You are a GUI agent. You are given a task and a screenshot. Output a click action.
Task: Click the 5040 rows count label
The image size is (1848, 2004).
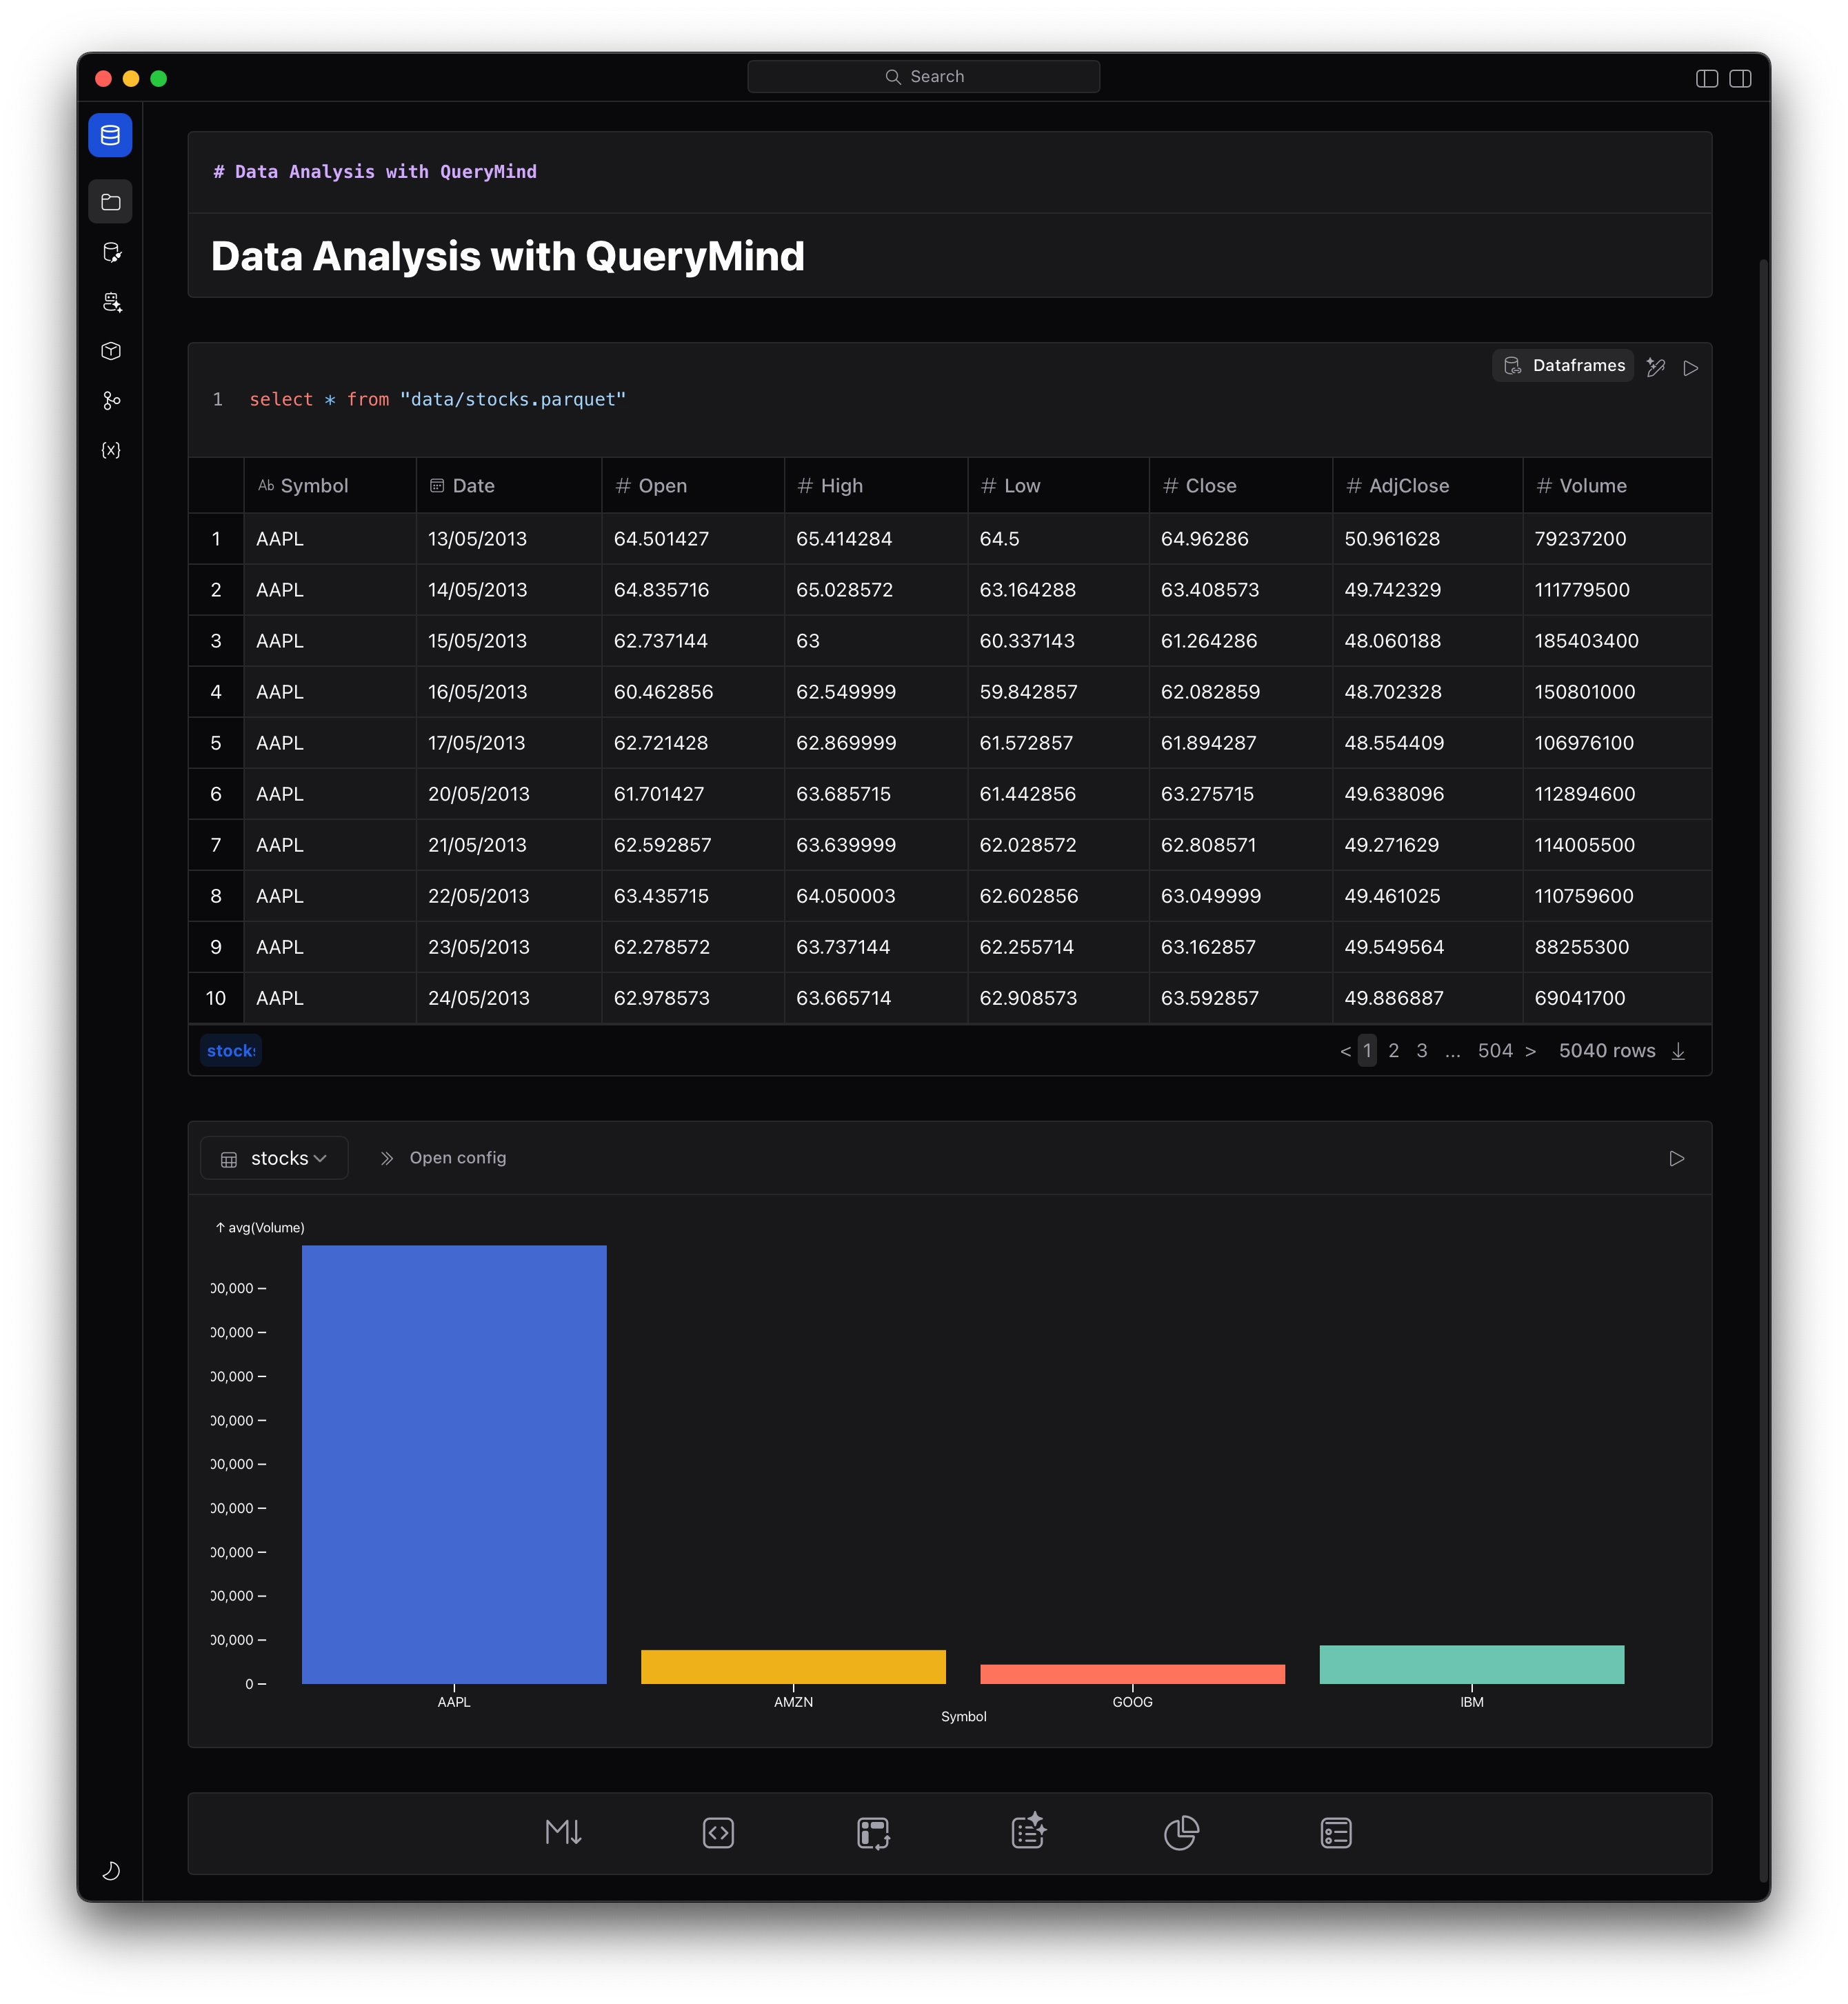(1607, 1050)
